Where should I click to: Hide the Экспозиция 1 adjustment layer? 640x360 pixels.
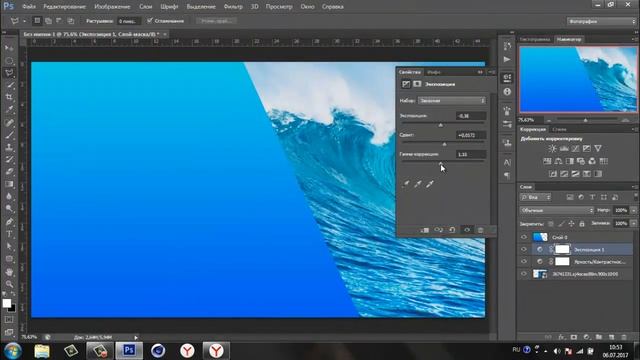[524, 249]
